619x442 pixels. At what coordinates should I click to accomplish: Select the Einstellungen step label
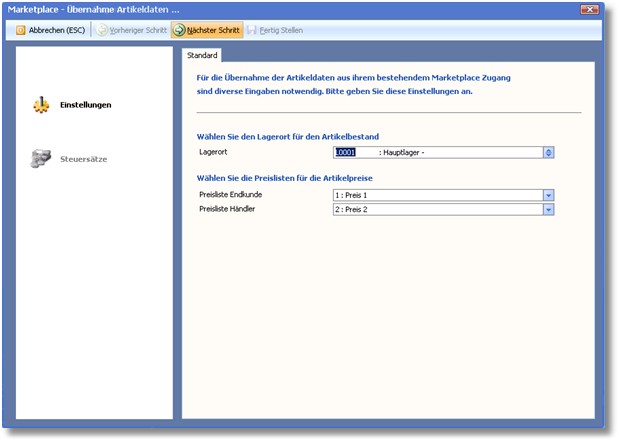coord(85,104)
